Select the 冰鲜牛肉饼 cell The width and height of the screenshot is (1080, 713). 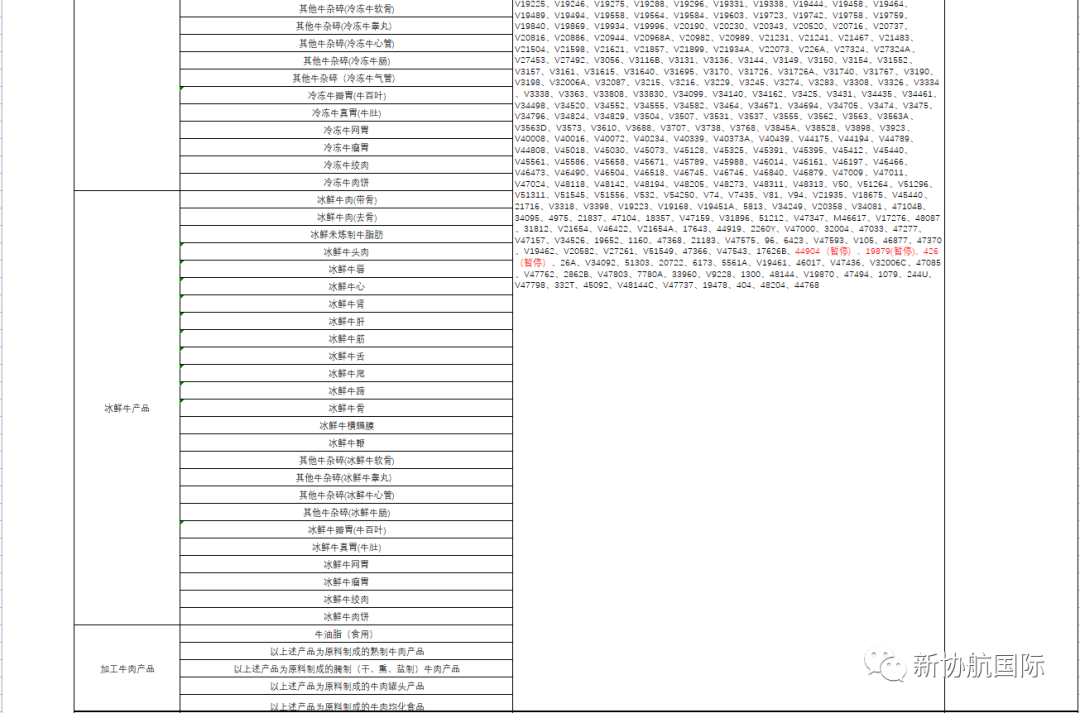click(x=346, y=617)
